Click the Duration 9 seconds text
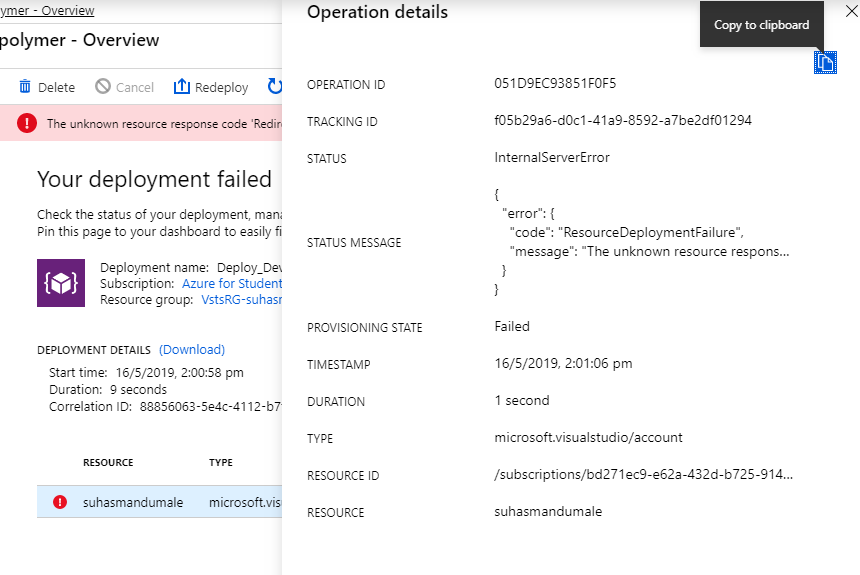The image size is (860, 575). tap(108, 390)
